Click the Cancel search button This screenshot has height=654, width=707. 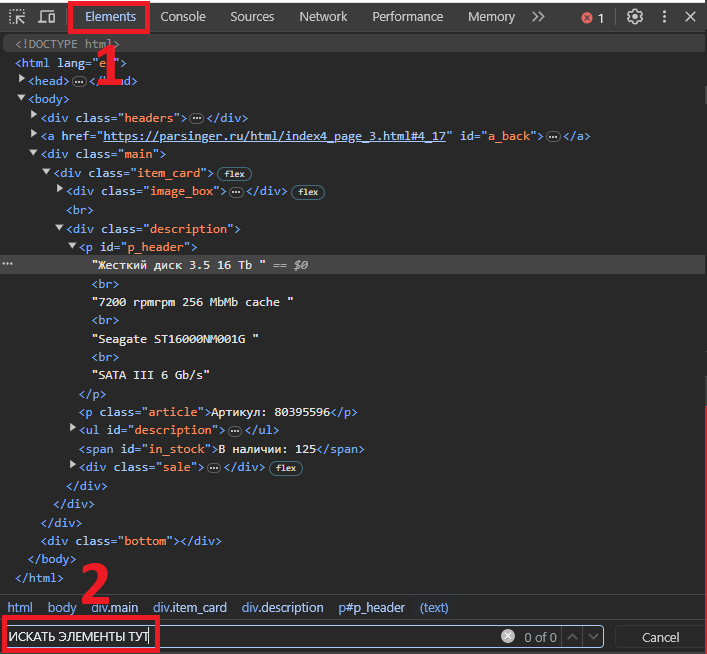[x=660, y=637]
